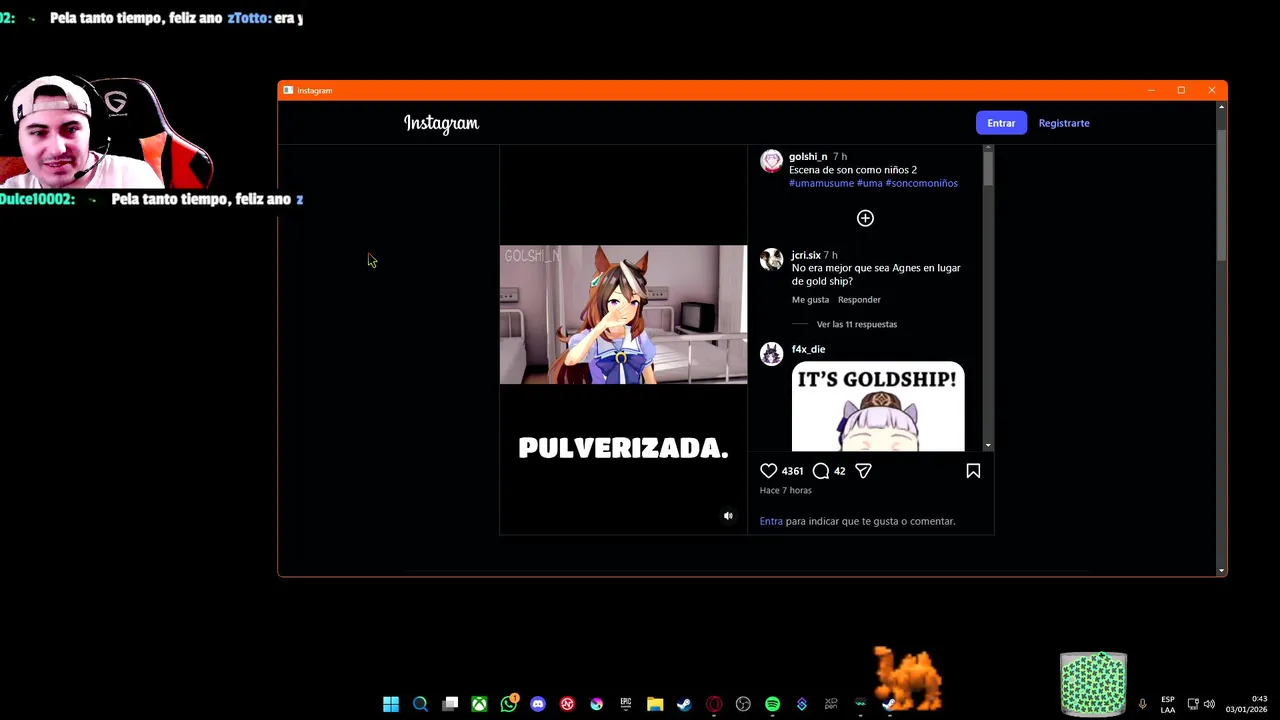Open Task View in taskbar
The height and width of the screenshot is (720, 1280).
[x=450, y=704]
